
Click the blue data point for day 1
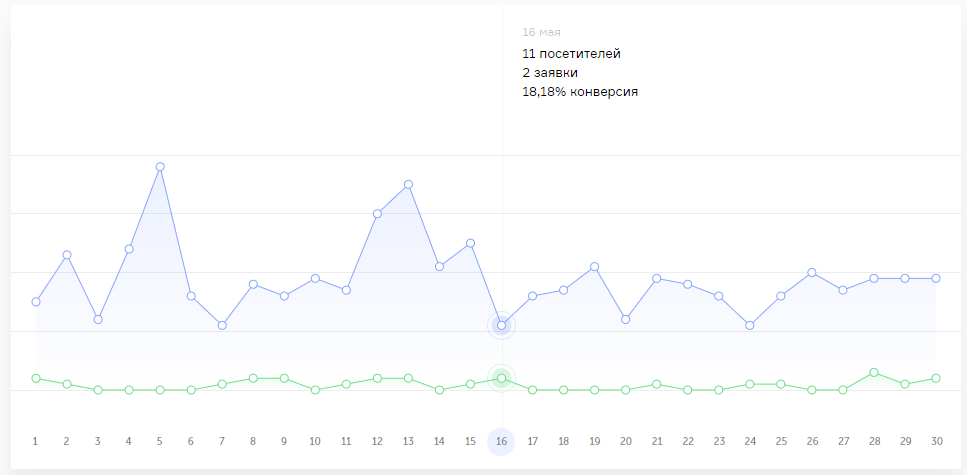[x=36, y=301]
